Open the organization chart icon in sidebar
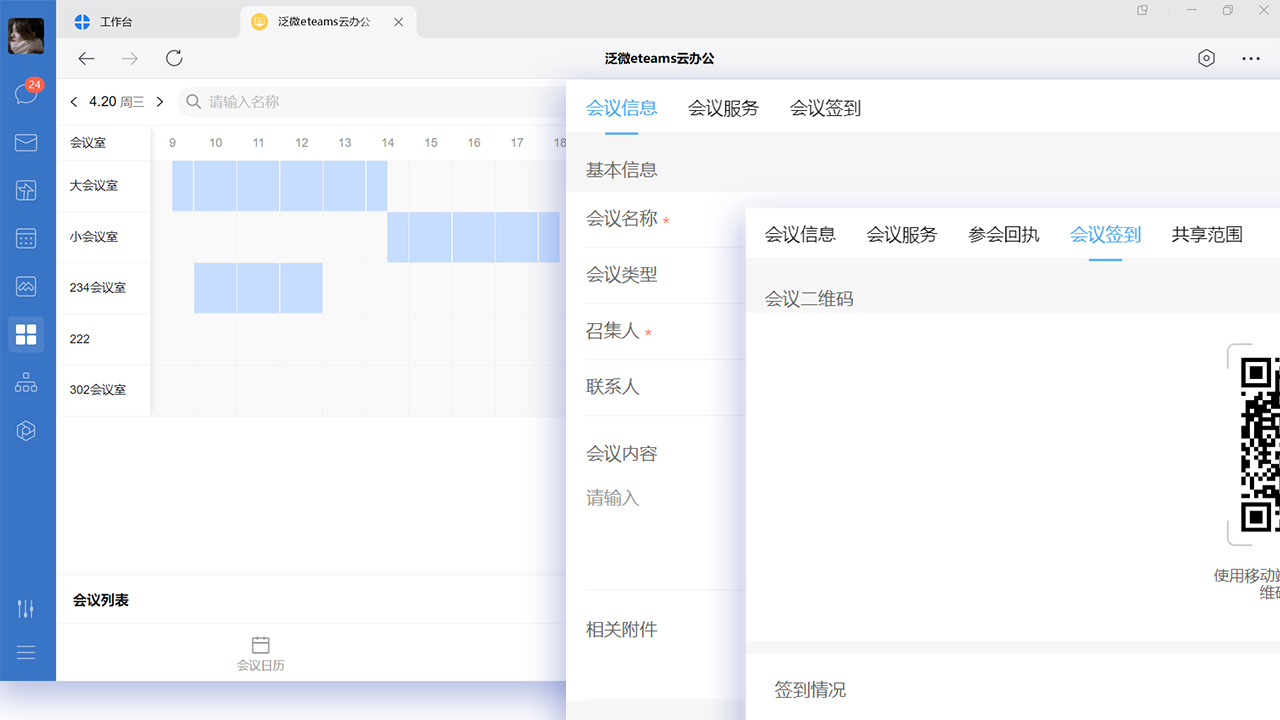The height and width of the screenshot is (720, 1280). 26,383
